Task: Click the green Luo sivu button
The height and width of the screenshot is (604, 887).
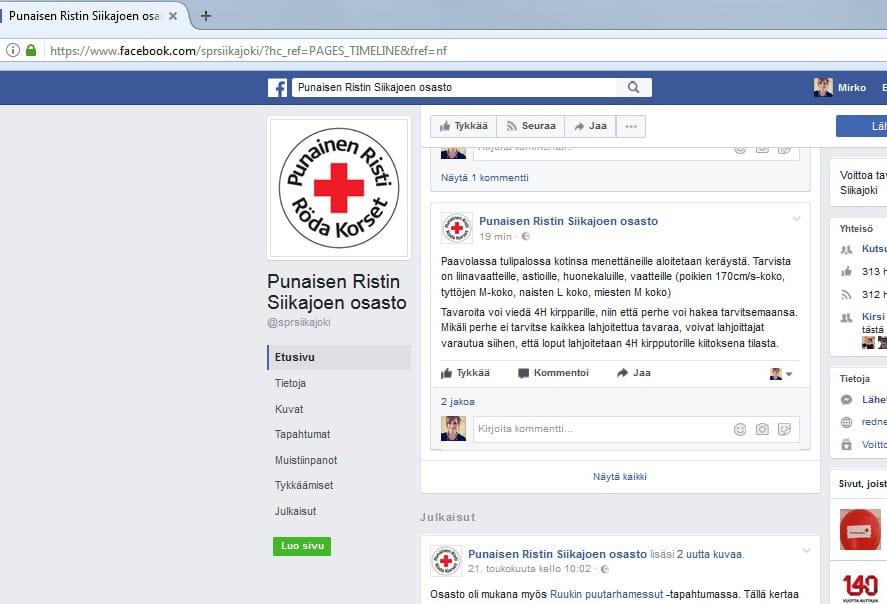Action: (x=302, y=546)
